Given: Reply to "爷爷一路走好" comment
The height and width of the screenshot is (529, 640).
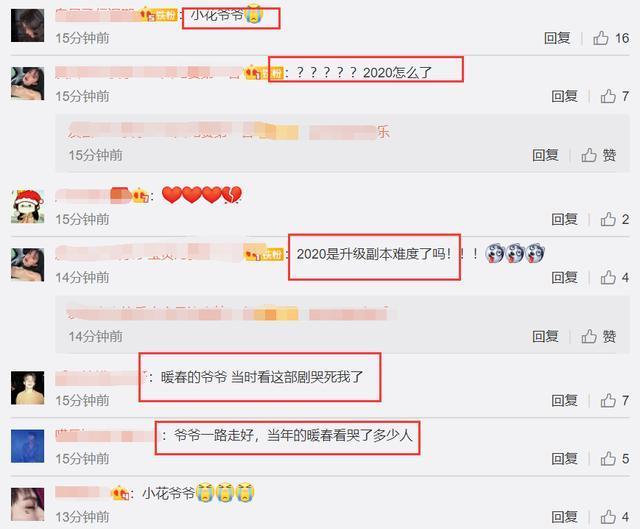Looking at the screenshot, I should tap(564, 459).
